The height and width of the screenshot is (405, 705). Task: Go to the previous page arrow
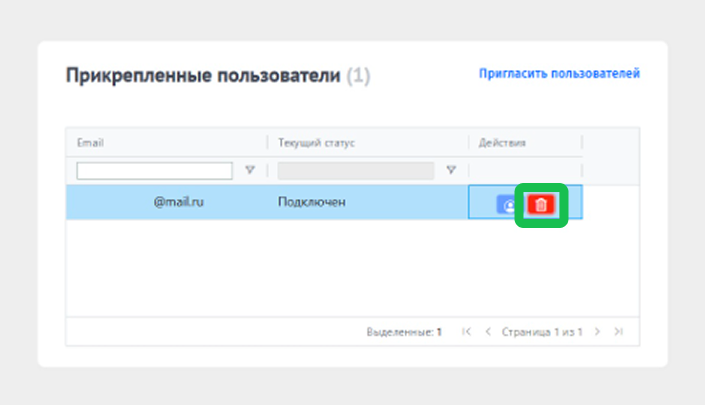pyautogui.click(x=488, y=332)
